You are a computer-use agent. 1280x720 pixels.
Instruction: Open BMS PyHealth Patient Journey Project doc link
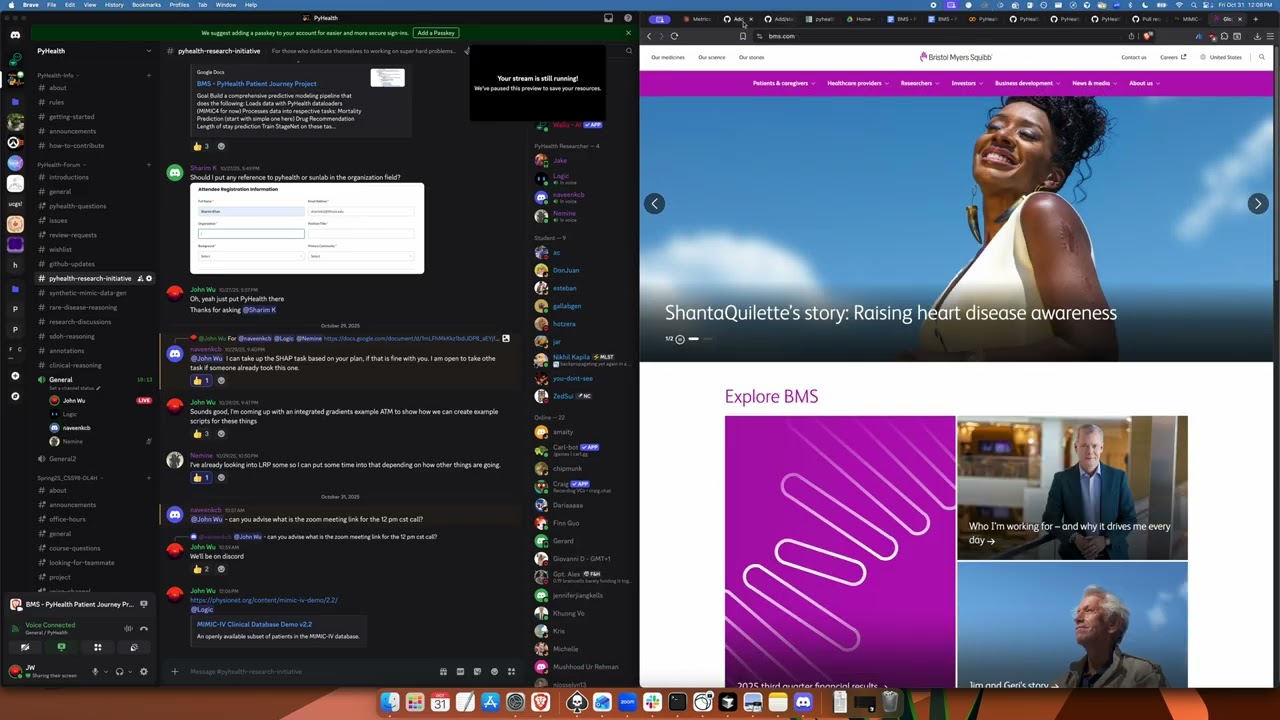point(256,84)
